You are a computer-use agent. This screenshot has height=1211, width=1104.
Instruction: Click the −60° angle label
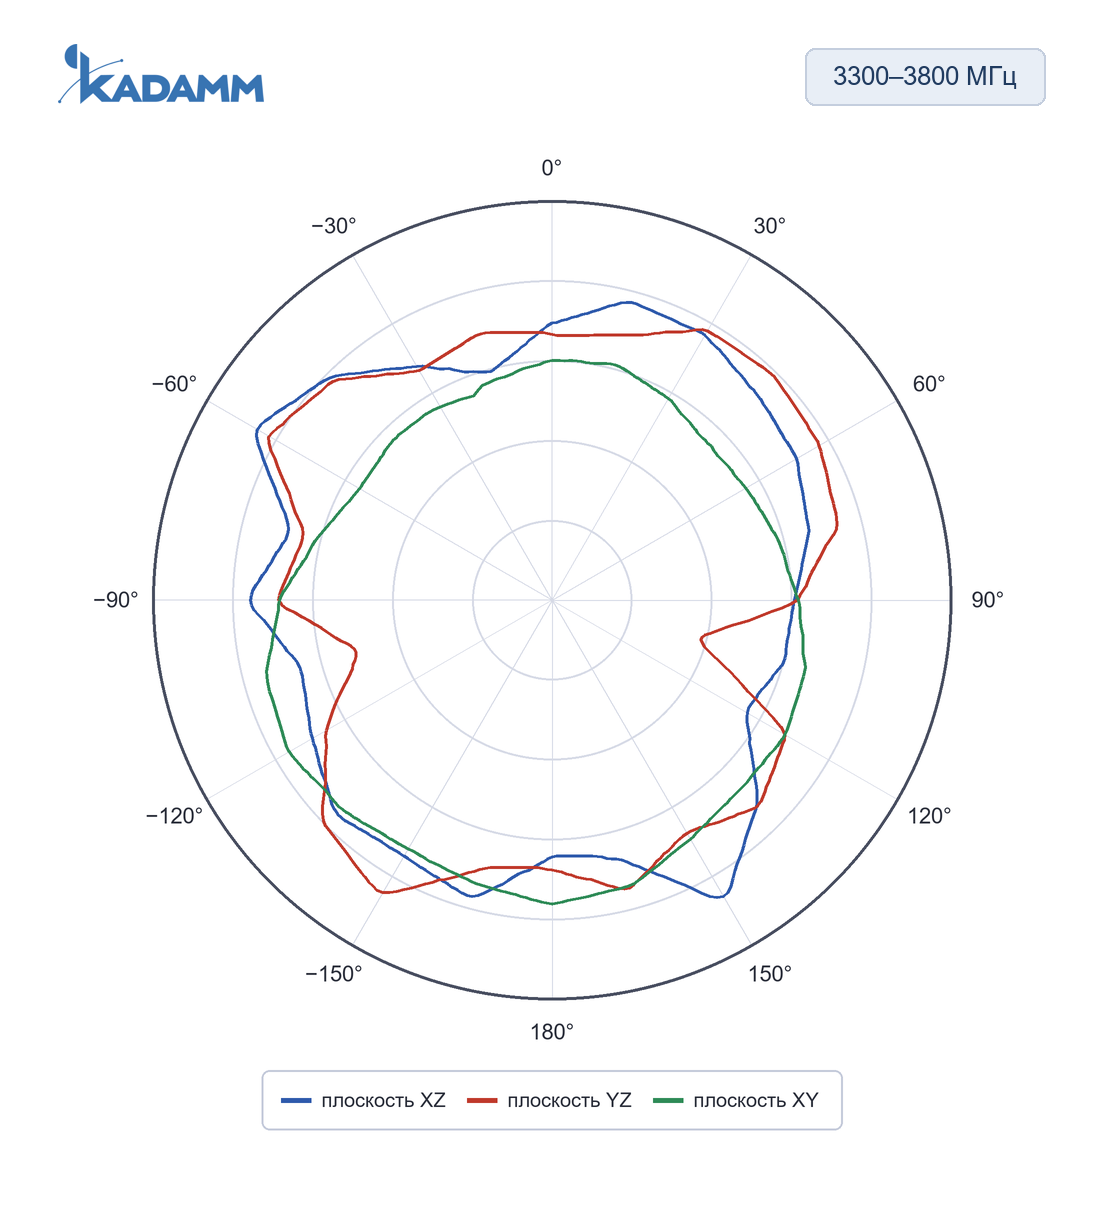tap(175, 384)
